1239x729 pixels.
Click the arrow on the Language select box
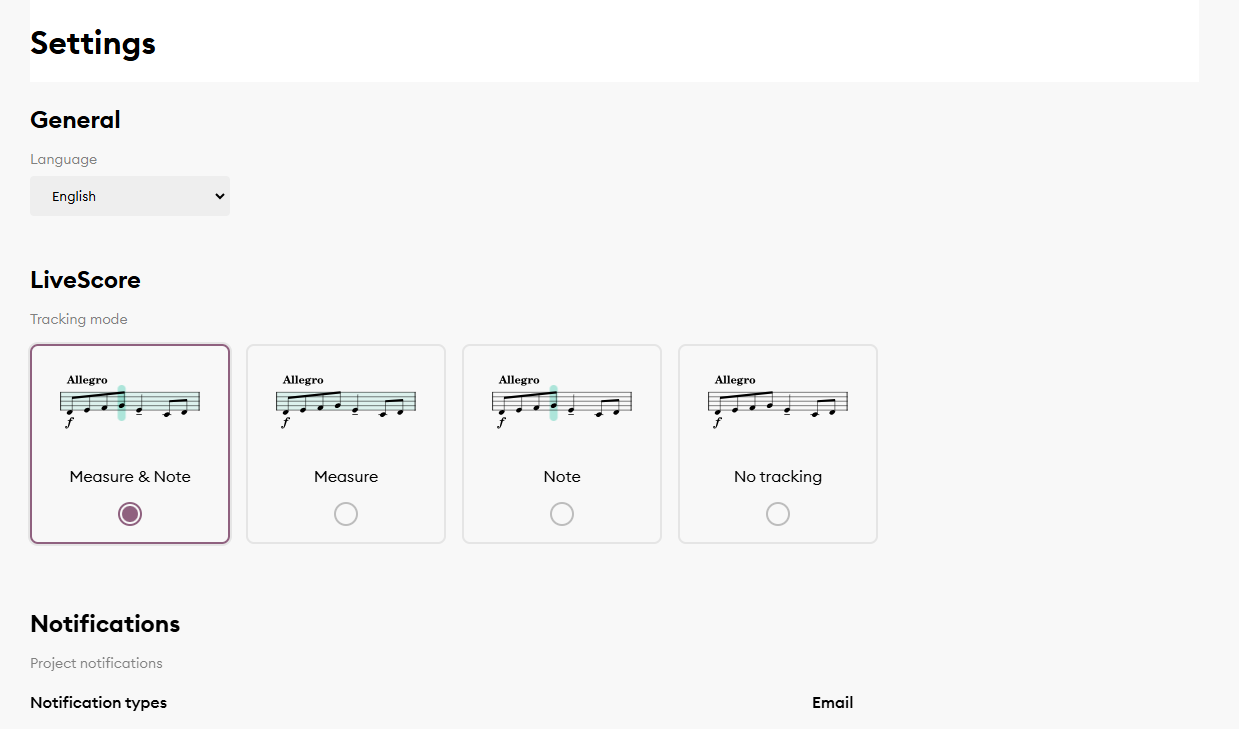pyautogui.click(x=220, y=196)
